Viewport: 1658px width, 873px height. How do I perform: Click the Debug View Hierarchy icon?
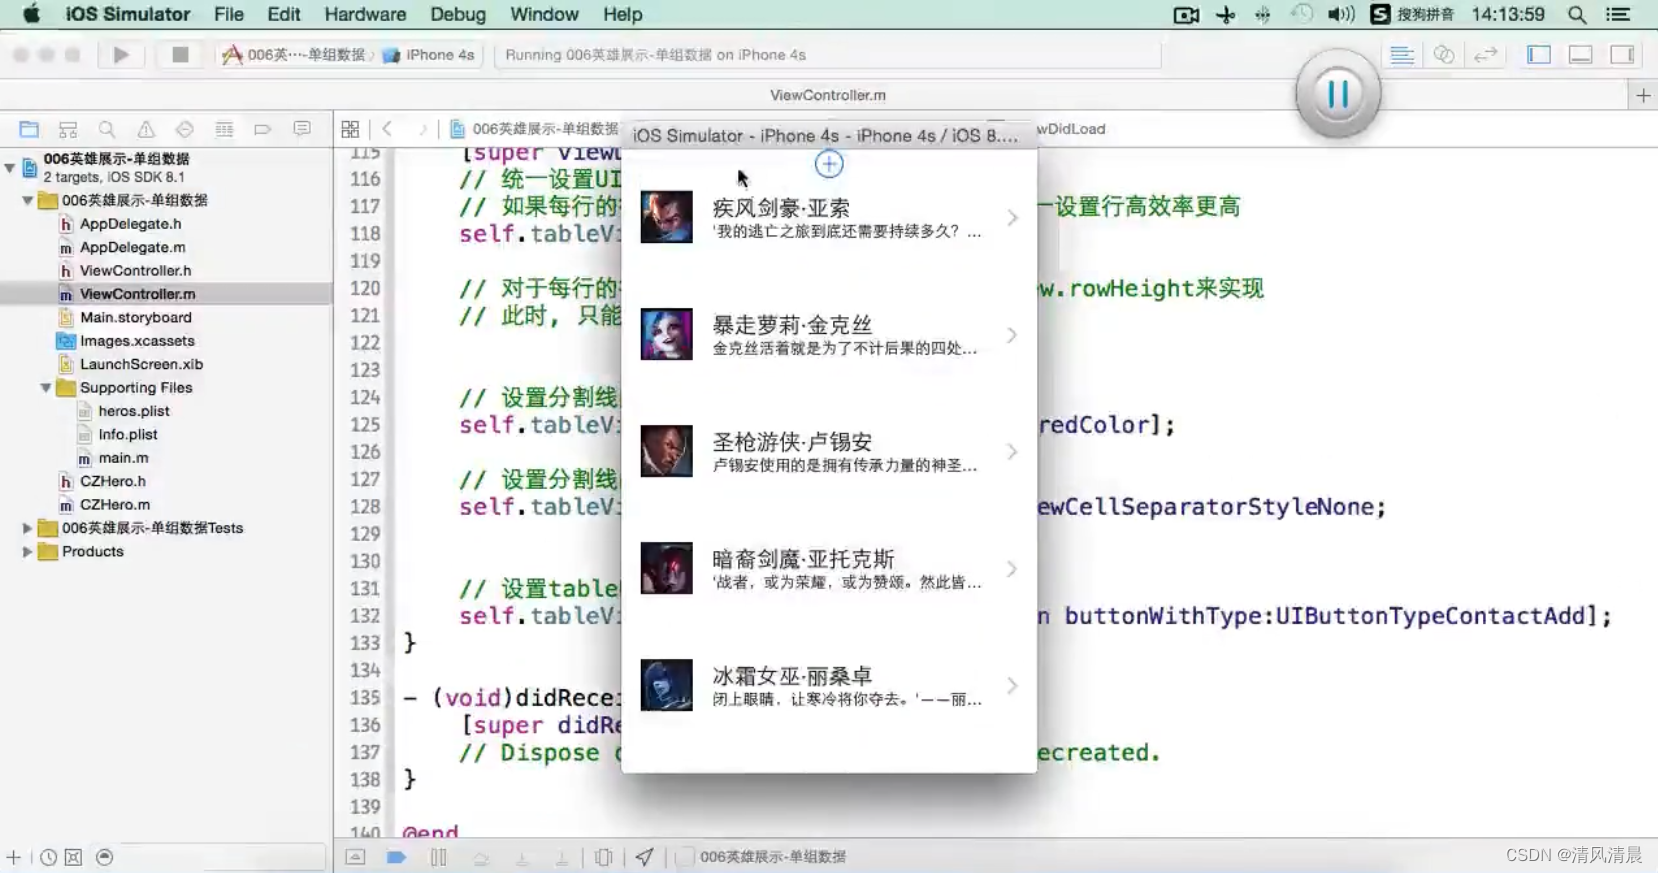click(604, 857)
